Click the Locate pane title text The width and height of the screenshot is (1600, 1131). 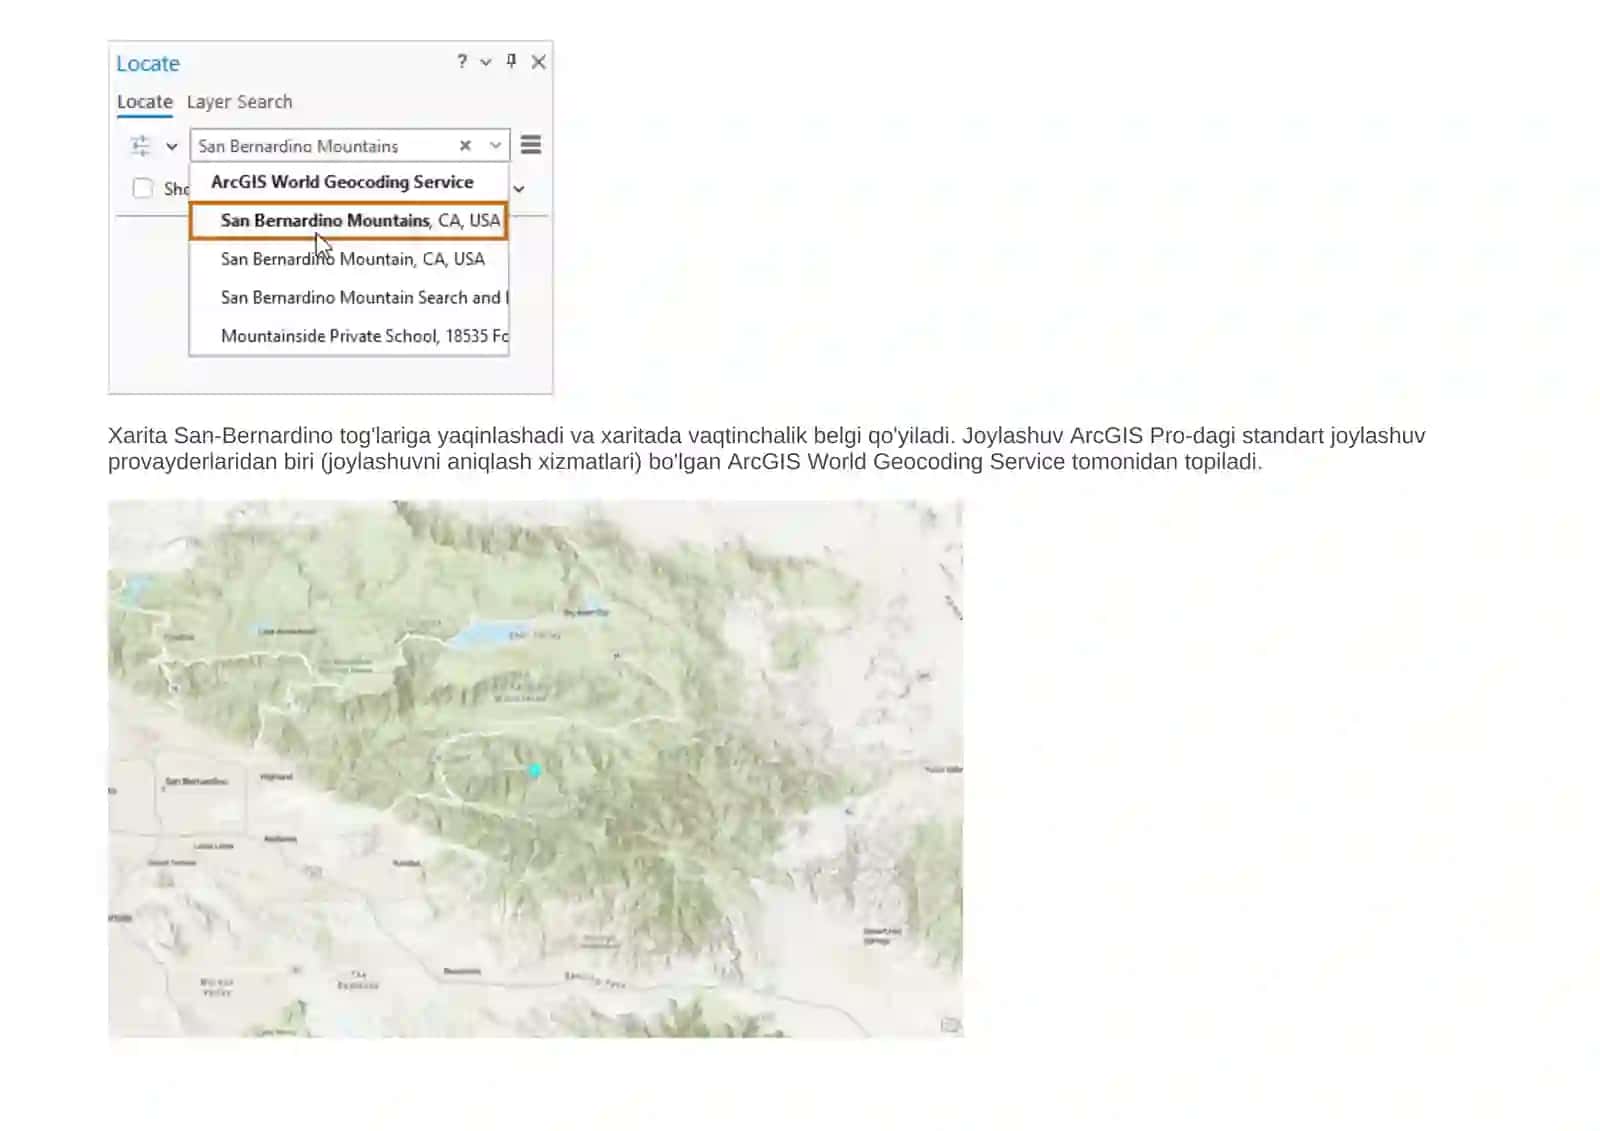(x=148, y=63)
